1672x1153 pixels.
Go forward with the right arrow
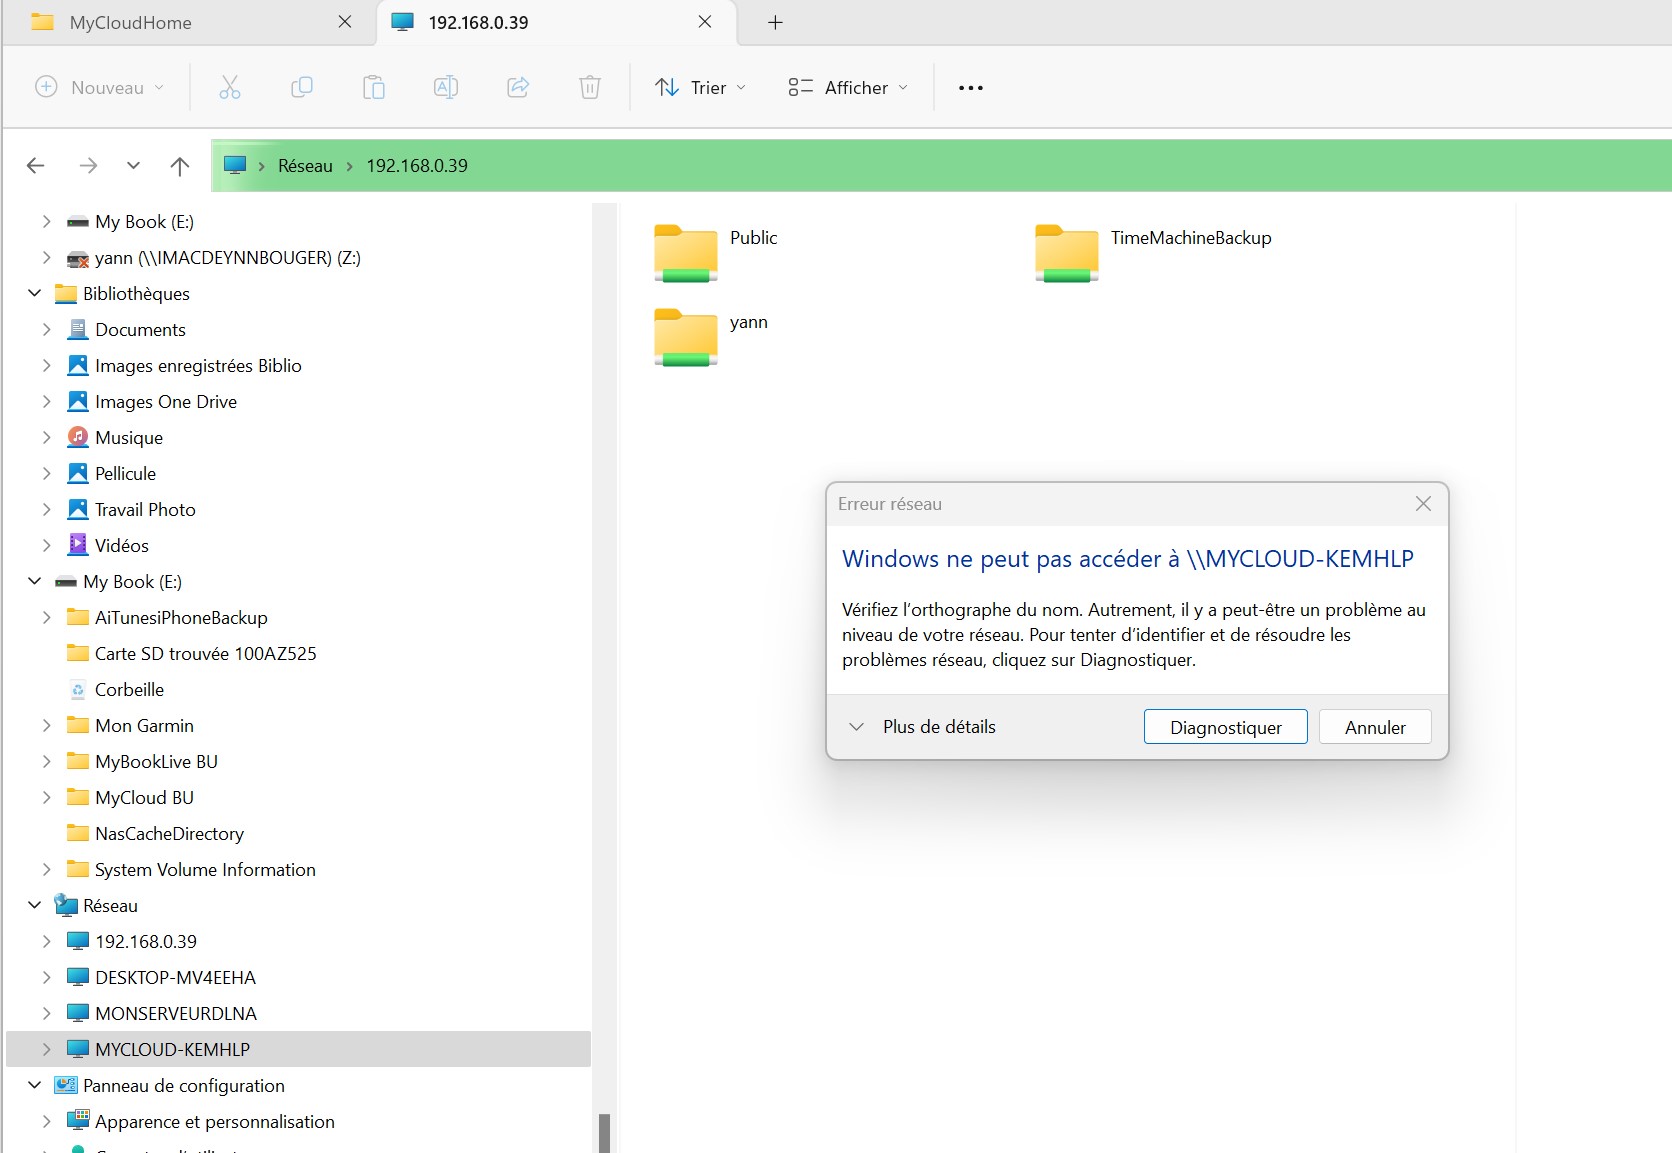pyautogui.click(x=88, y=165)
